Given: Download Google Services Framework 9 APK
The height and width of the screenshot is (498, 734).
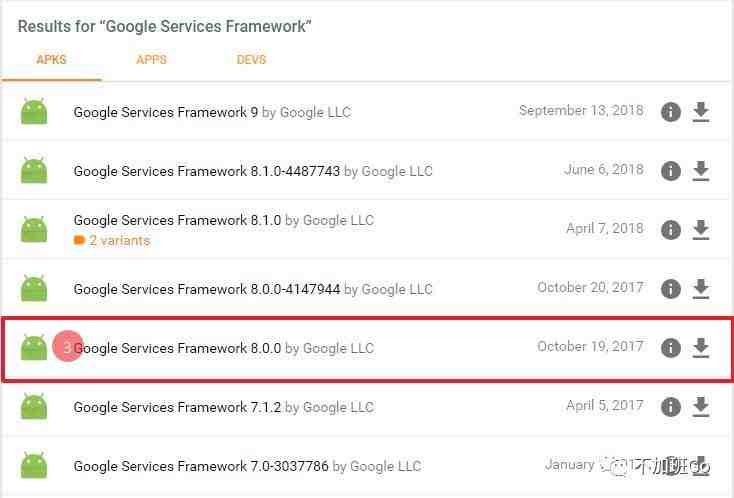Looking at the screenshot, I should [701, 112].
